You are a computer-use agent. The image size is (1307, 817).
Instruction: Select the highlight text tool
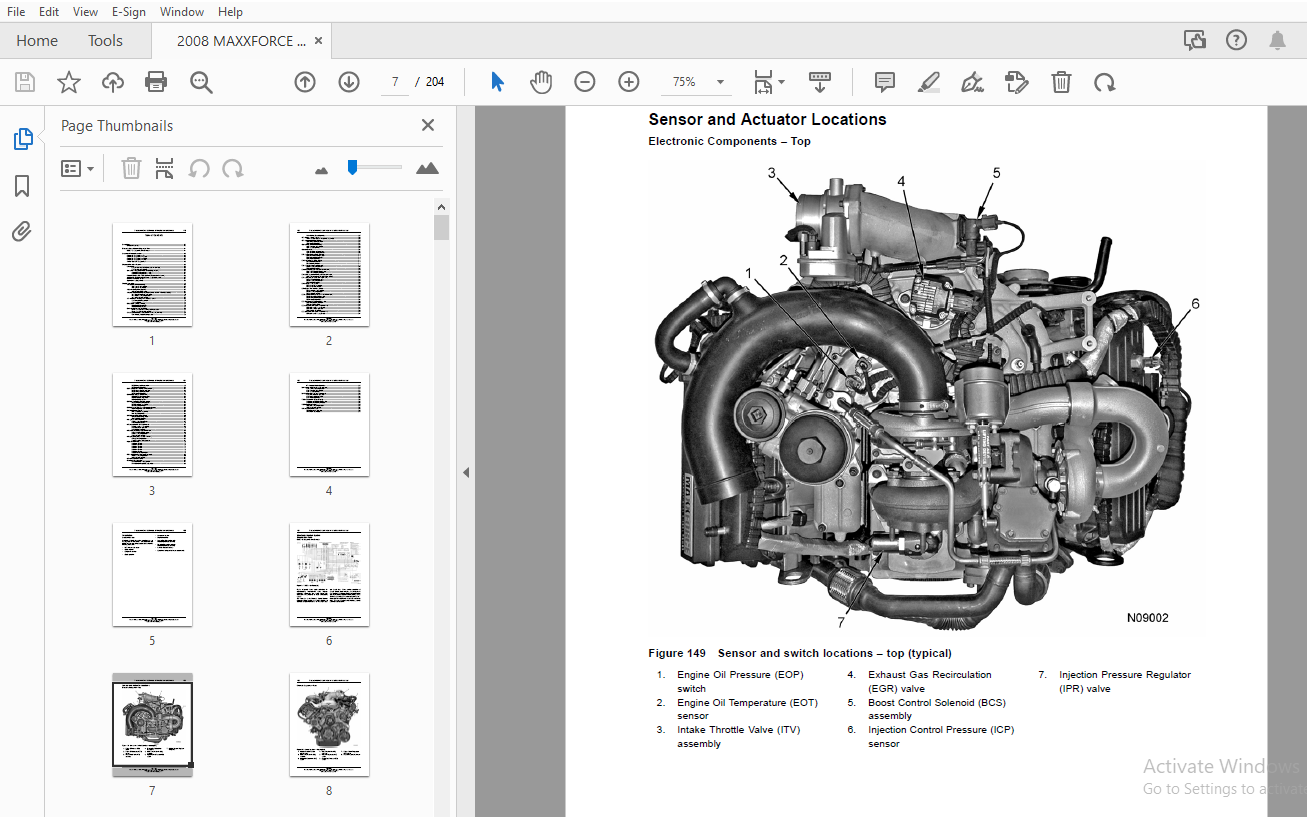pyautogui.click(x=929, y=82)
